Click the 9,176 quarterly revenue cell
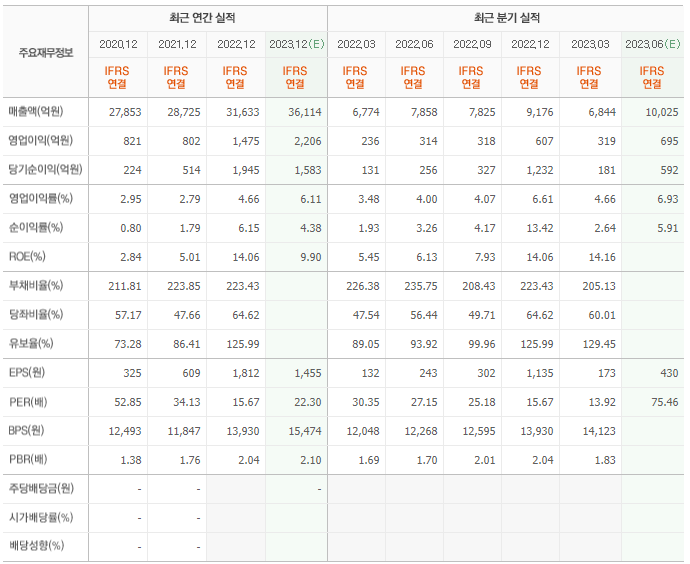The image size is (690, 564). tap(540, 112)
